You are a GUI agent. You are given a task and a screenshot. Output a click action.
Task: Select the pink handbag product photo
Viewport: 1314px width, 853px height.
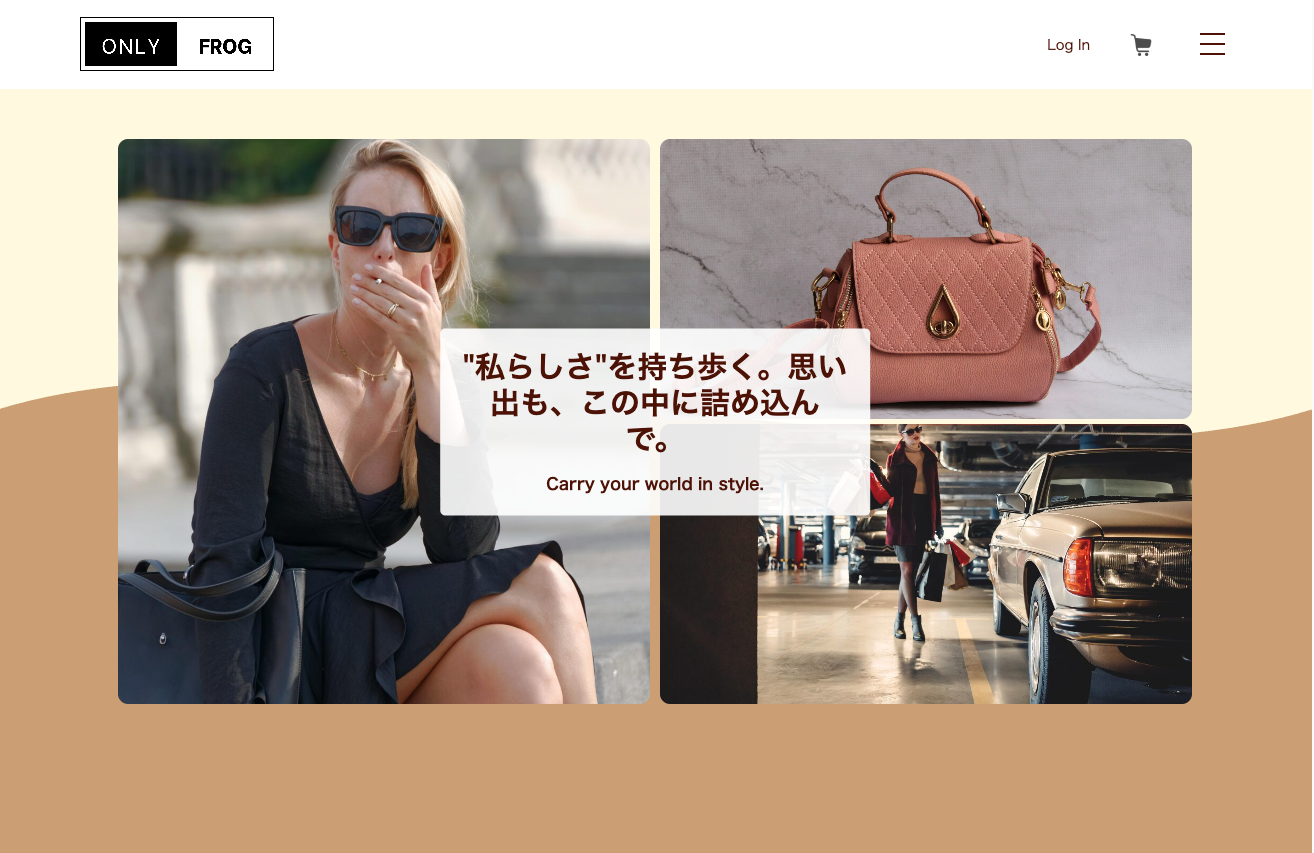click(x=926, y=278)
